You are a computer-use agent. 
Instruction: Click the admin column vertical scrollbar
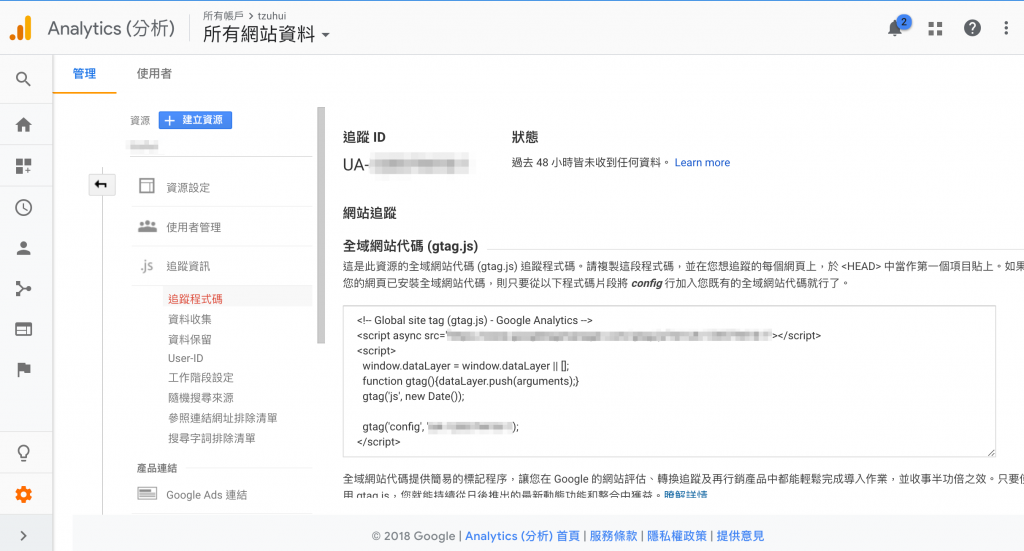click(x=321, y=225)
